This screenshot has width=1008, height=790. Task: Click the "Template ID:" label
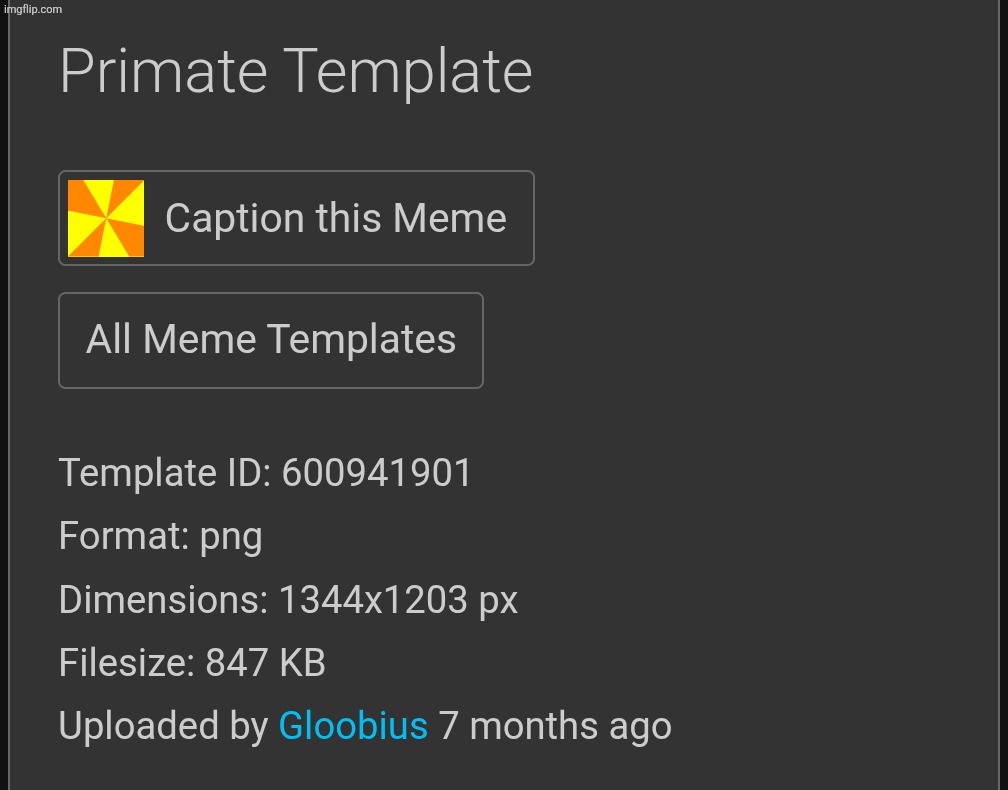click(165, 473)
